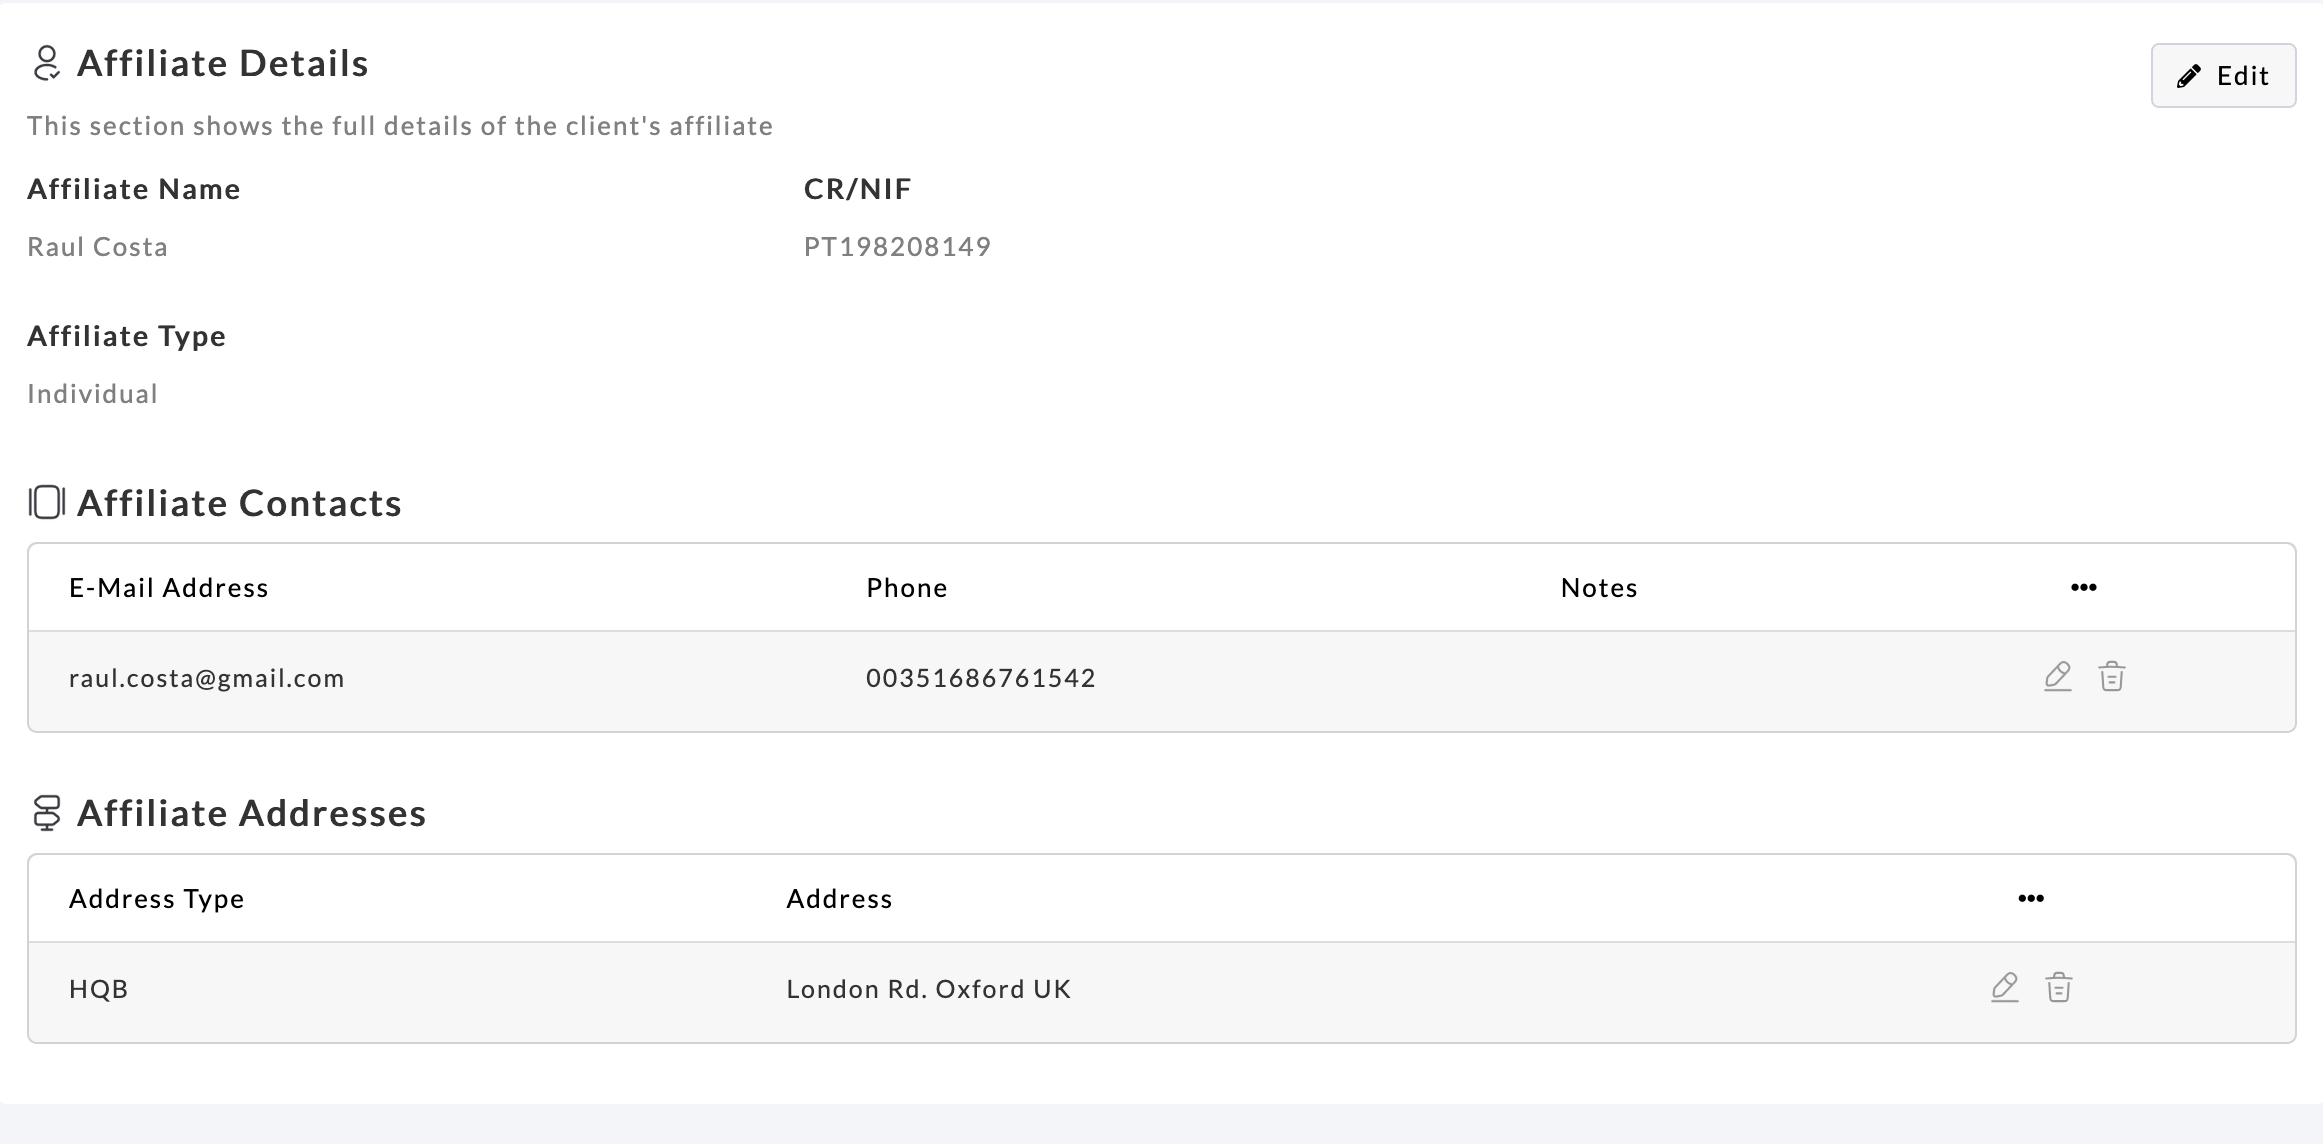2323x1144 pixels.
Task: Click the E-Mail Address column header
Action: click(x=168, y=588)
